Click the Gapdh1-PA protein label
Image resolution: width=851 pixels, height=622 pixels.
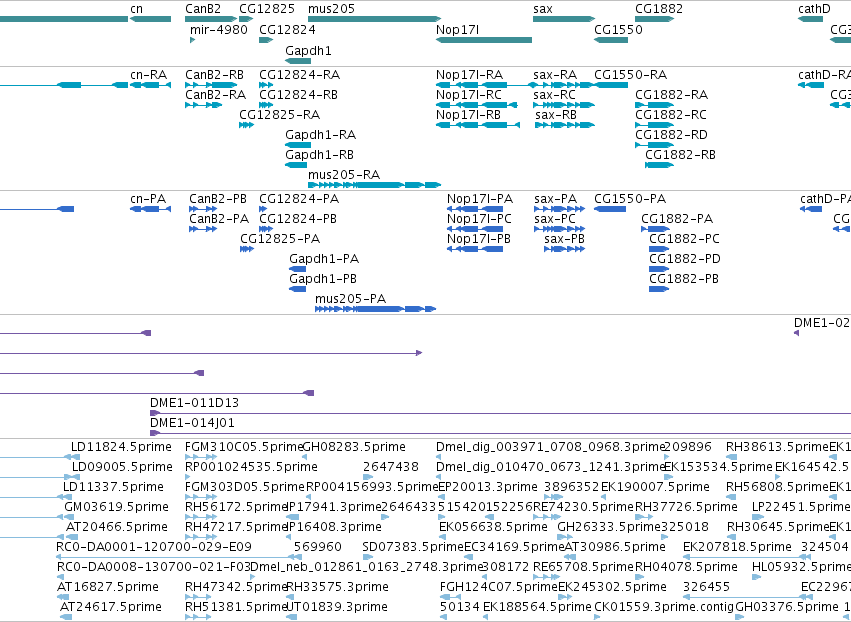click(x=324, y=259)
